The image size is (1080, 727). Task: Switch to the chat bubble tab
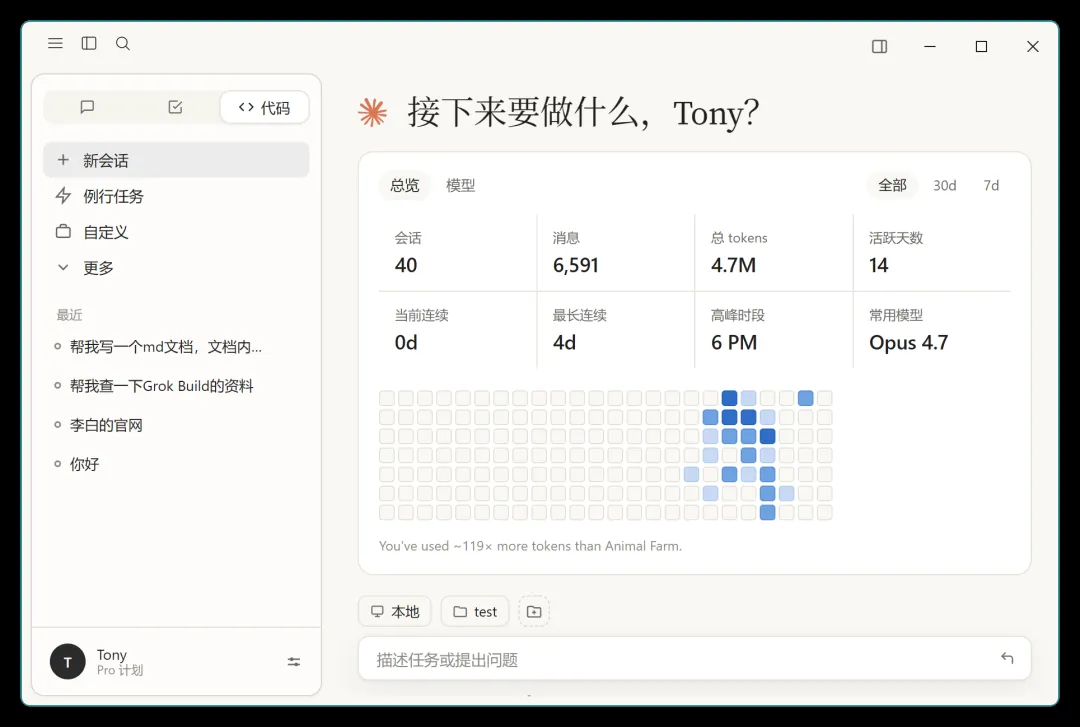87,107
